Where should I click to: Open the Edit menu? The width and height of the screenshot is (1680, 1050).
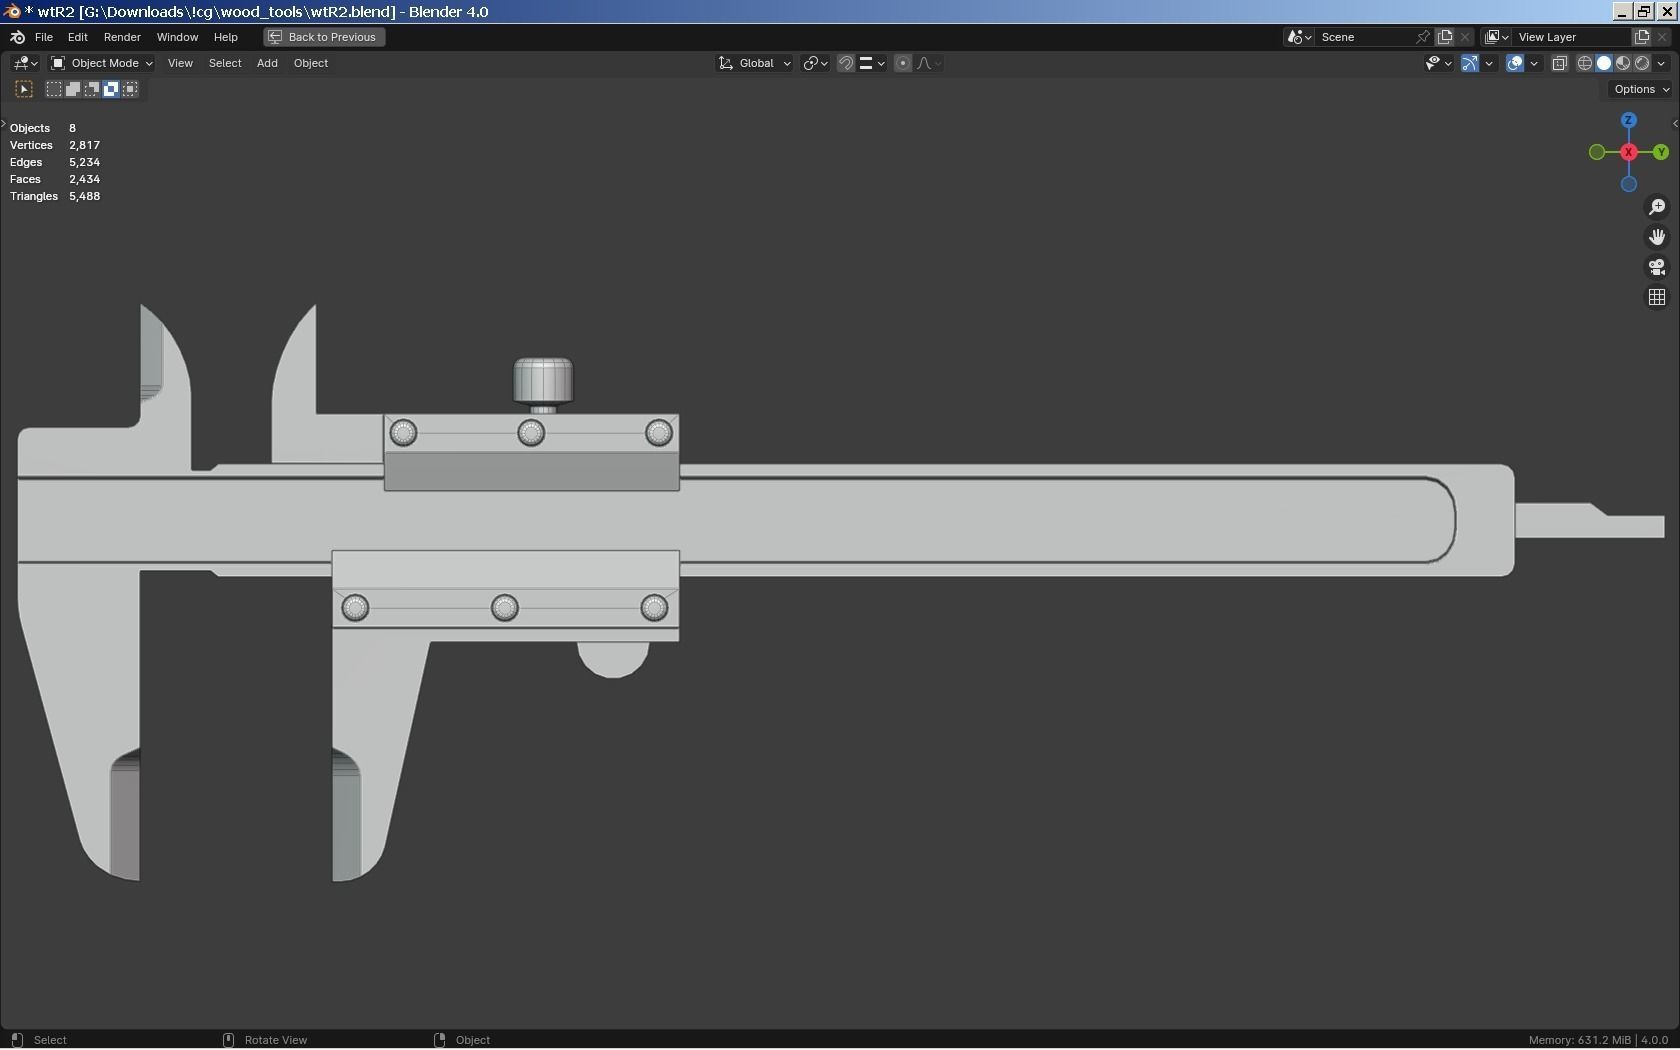(x=77, y=37)
